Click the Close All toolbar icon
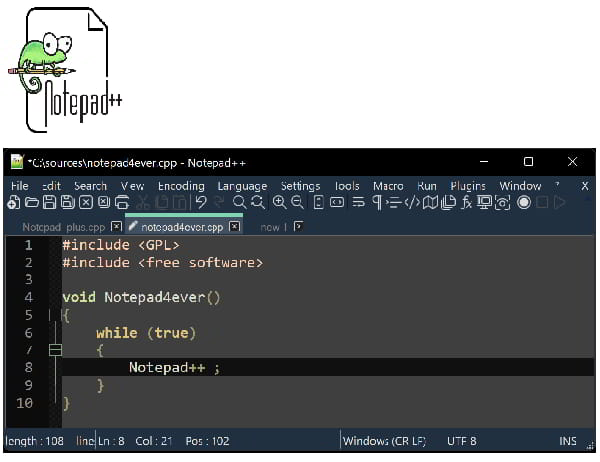The height and width of the screenshot is (462, 600). tap(104, 202)
